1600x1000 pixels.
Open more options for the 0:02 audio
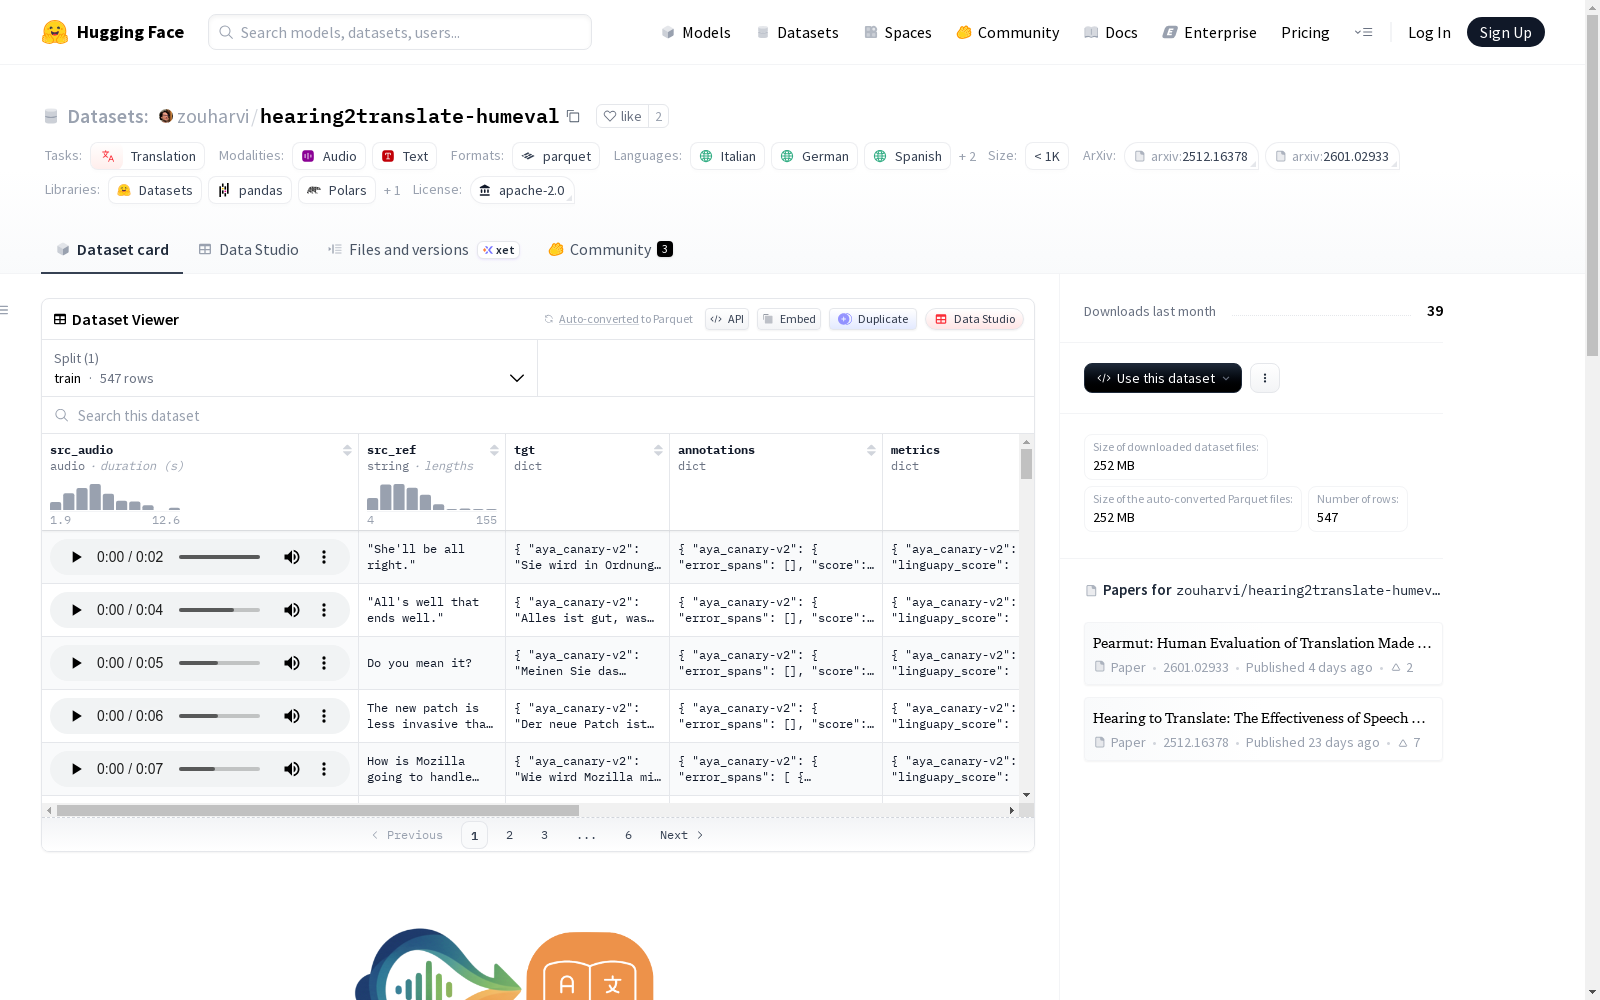tap(324, 557)
